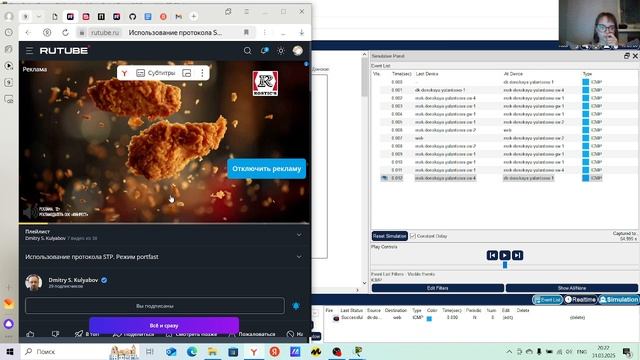Viewport: 640px width, 360px height.
Task: Click the Dmitry S. Kulyabov channel name
Action: coord(73,280)
